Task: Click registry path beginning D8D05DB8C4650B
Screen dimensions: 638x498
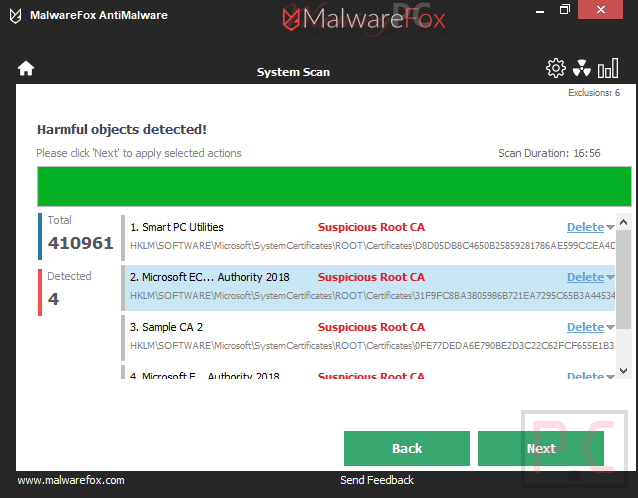Action: 372,246
